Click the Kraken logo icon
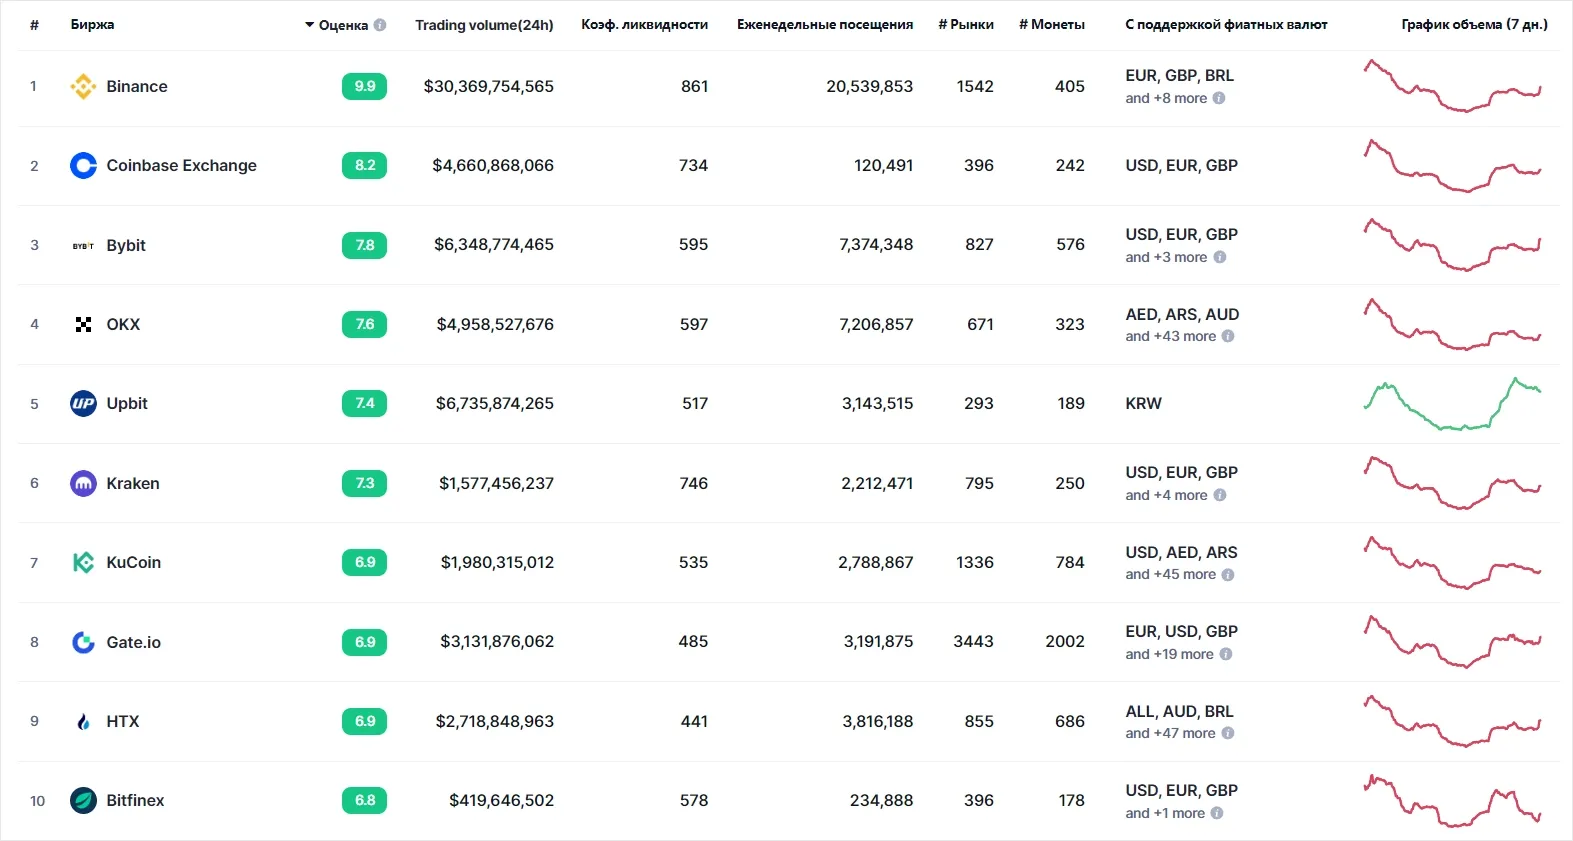This screenshot has height=841, width=1573. (x=83, y=483)
